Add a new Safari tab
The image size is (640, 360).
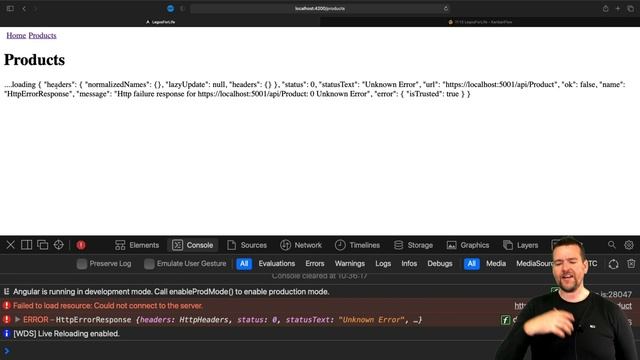(618, 9)
